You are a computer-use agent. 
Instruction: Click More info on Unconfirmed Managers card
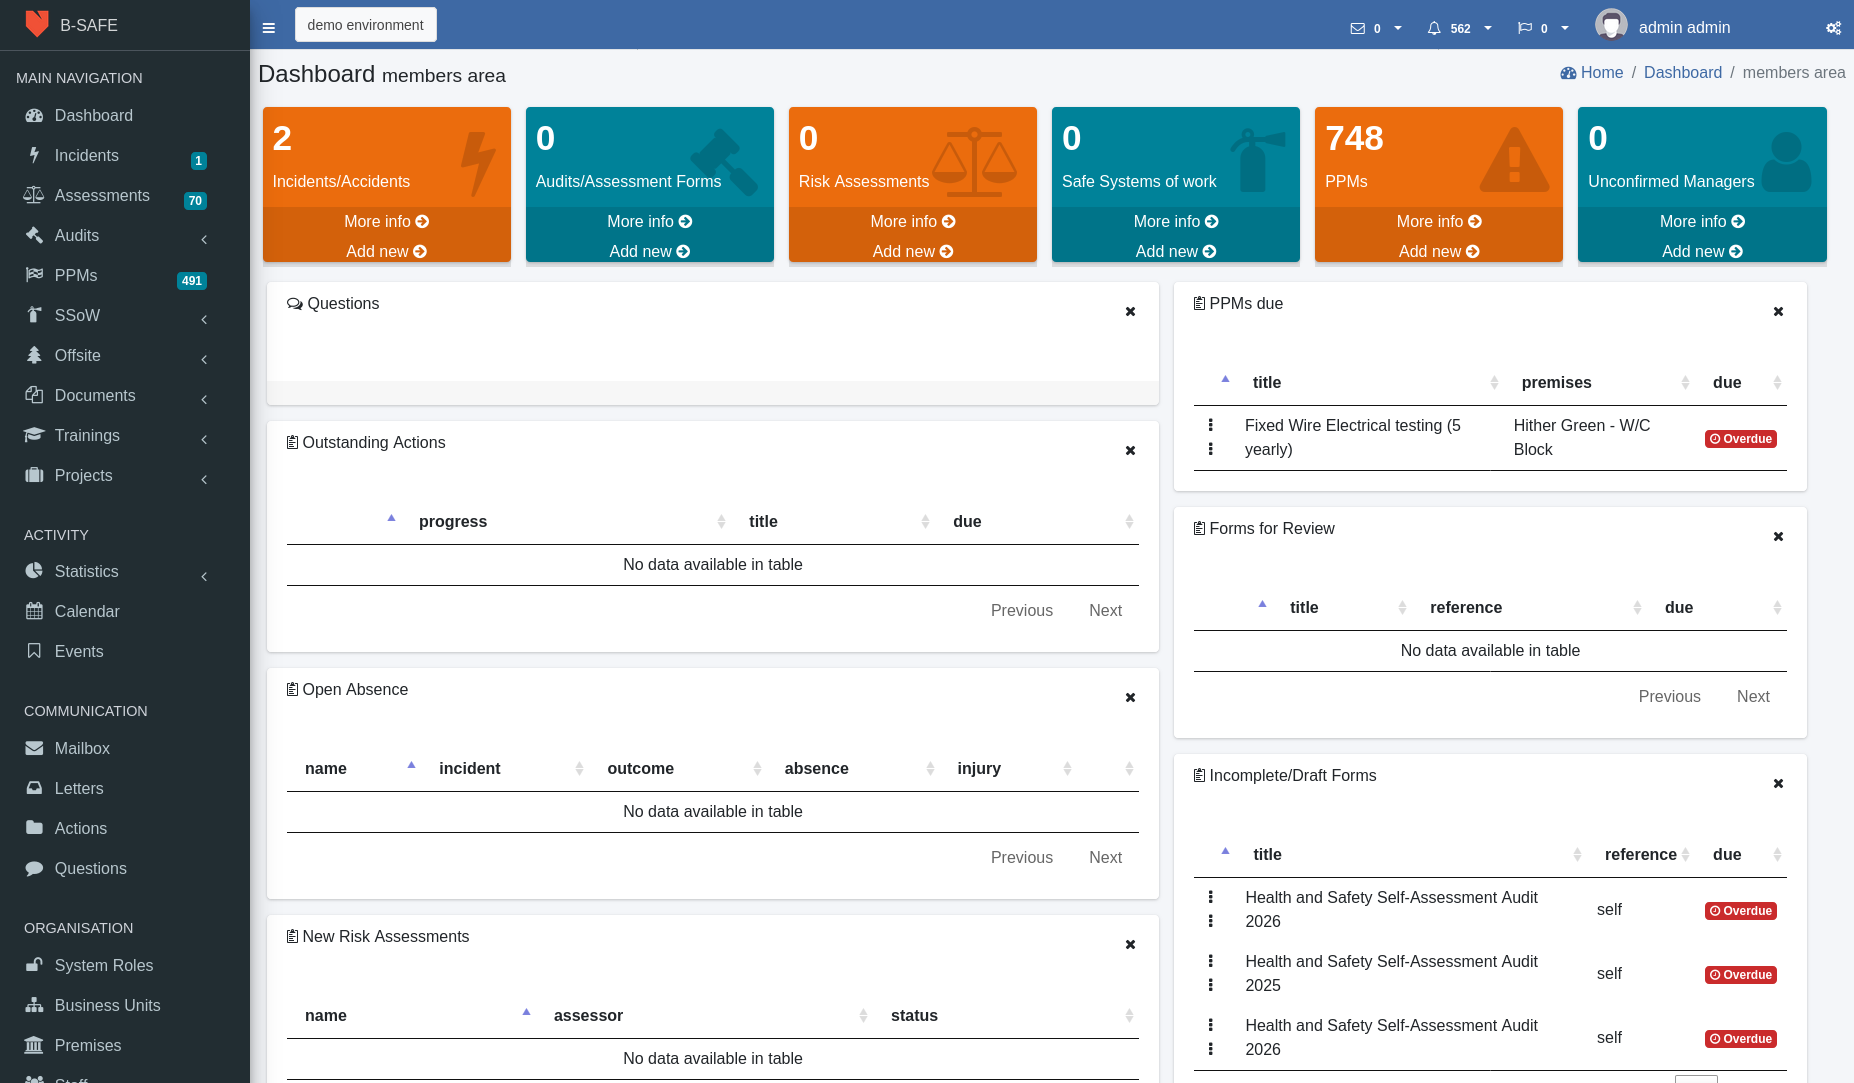tap(1702, 222)
